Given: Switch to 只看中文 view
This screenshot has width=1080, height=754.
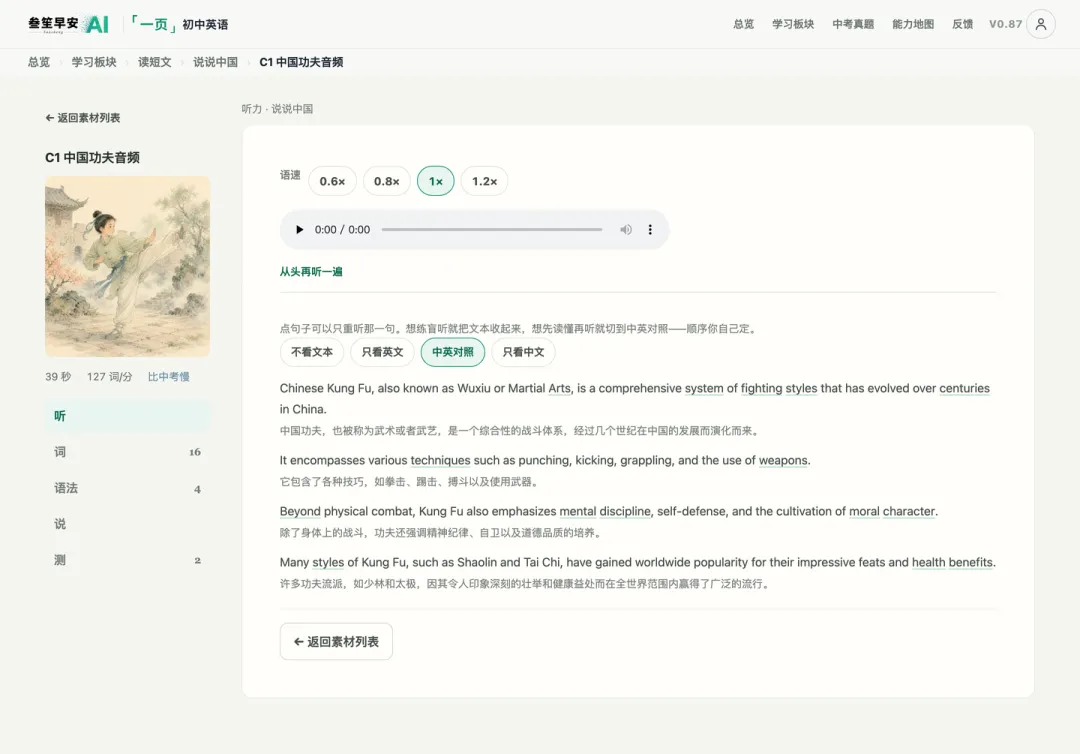Looking at the screenshot, I should click(523, 352).
